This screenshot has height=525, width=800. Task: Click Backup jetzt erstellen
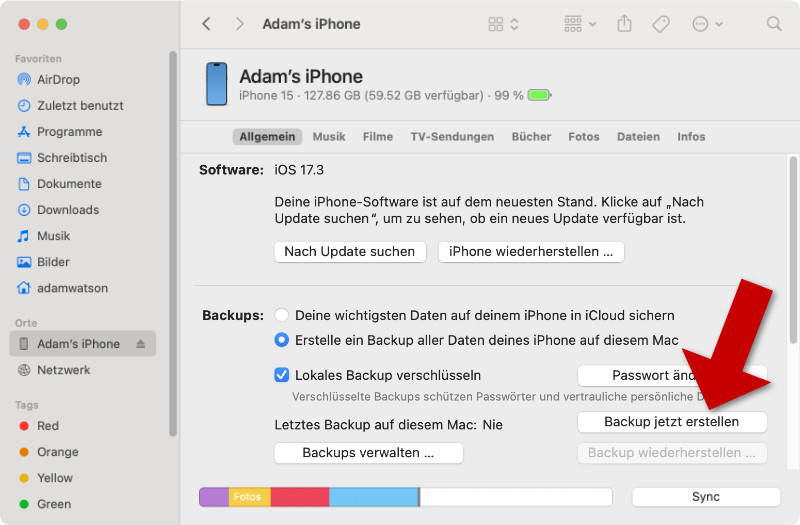672,422
